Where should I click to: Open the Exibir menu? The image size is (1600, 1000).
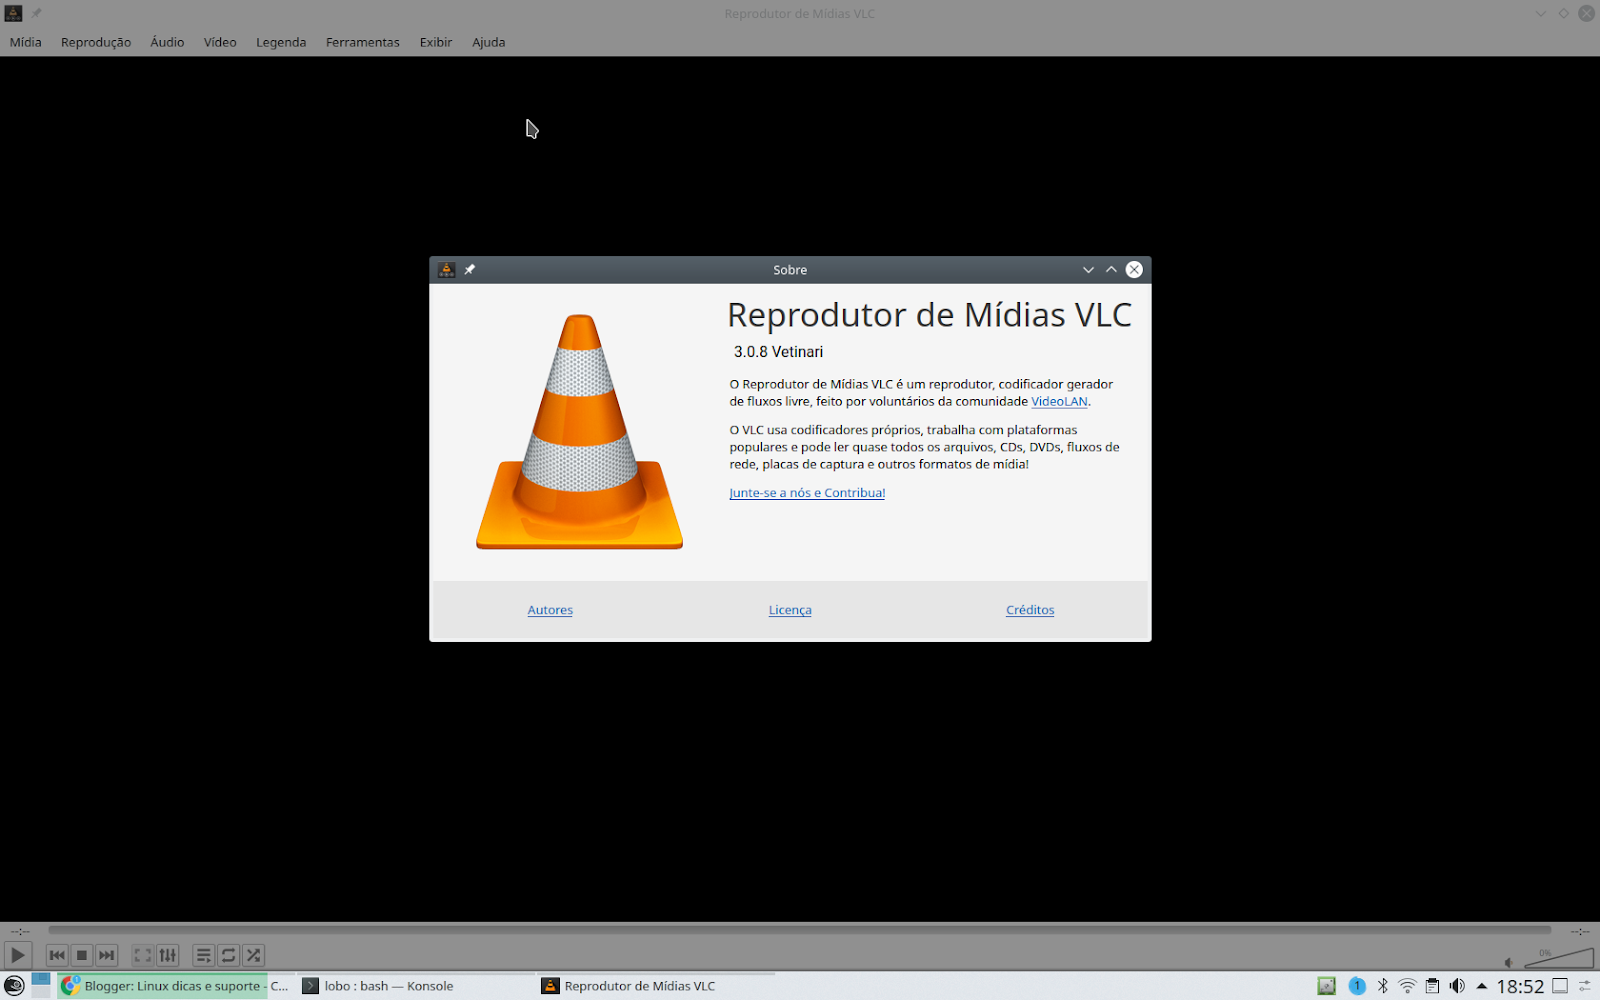pyautogui.click(x=436, y=42)
